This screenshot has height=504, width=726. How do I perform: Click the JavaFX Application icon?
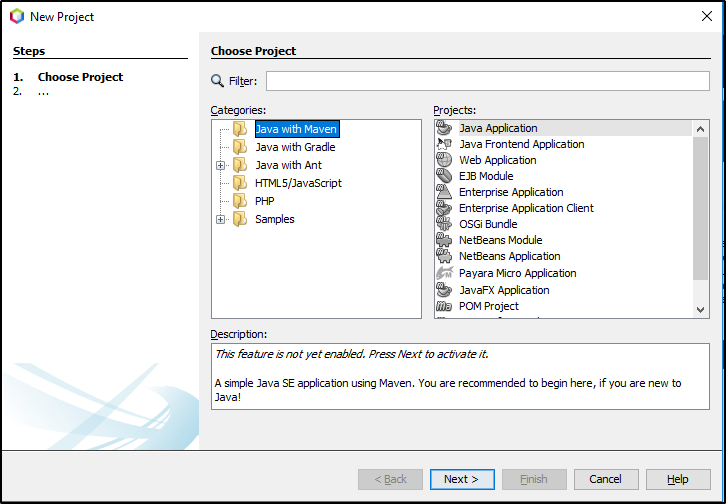pyautogui.click(x=444, y=290)
